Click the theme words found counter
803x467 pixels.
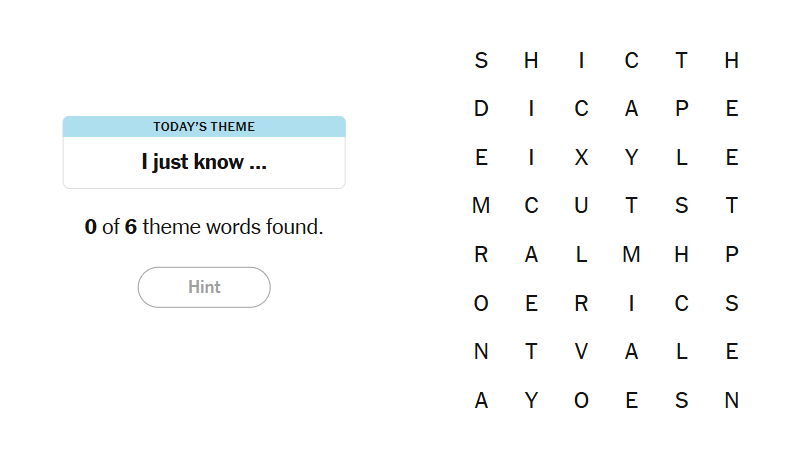(204, 227)
